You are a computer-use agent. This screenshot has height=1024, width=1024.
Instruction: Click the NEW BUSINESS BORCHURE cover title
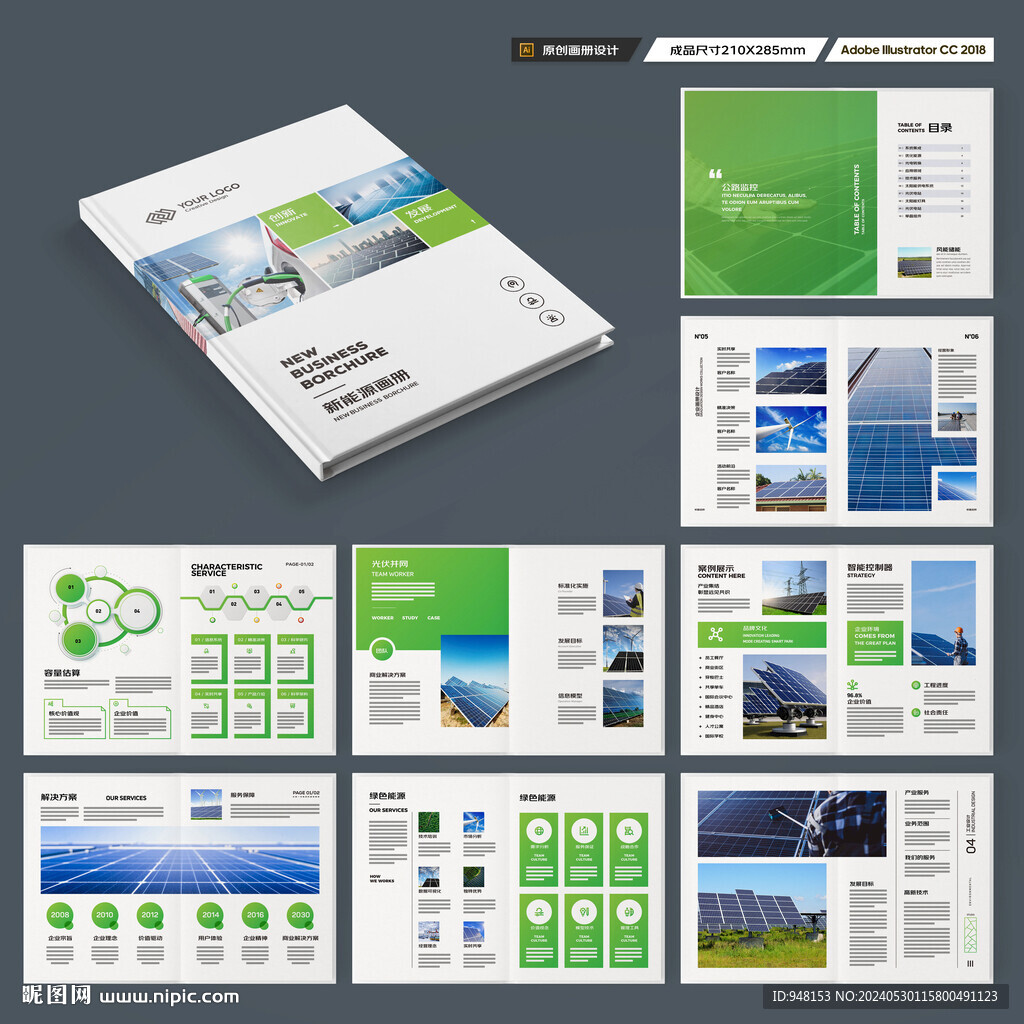point(333,367)
